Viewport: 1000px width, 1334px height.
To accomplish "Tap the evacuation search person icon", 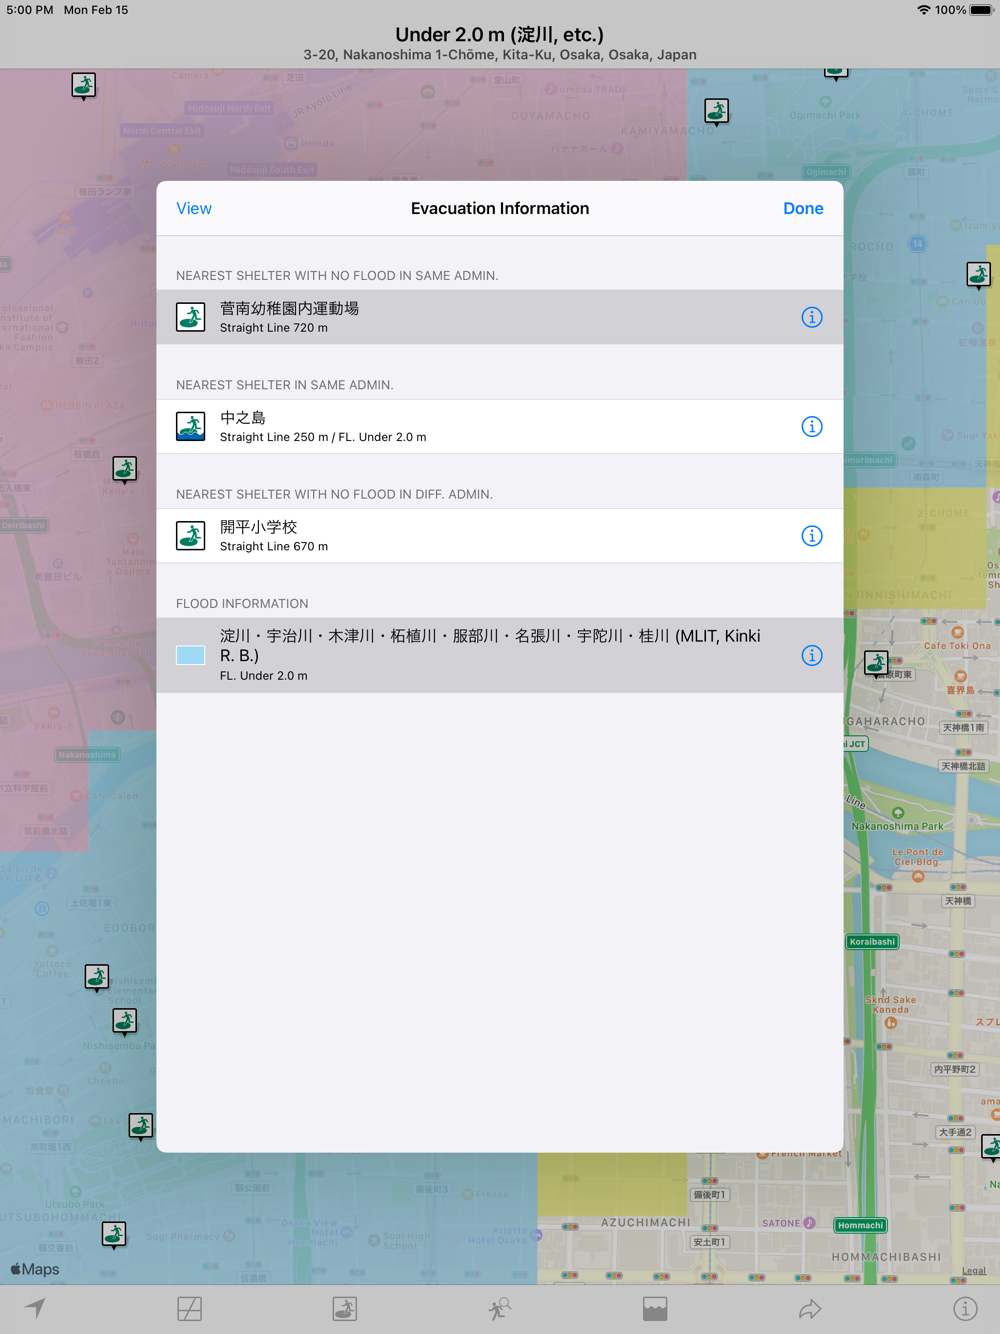I will [500, 1308].
